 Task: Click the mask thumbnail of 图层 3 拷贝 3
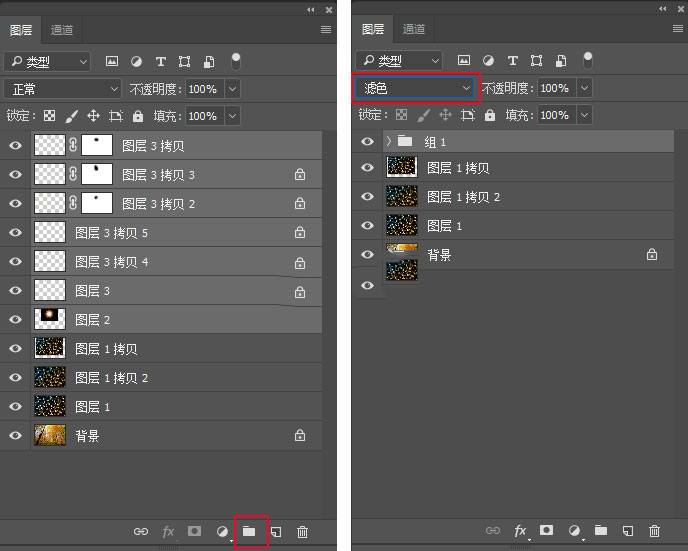(97, 175)
